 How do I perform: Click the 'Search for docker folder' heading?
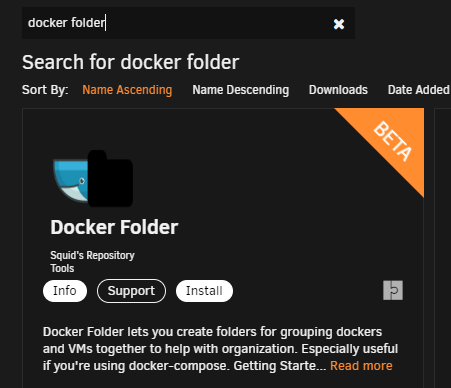pyautogui.click(x=130, y=62)
